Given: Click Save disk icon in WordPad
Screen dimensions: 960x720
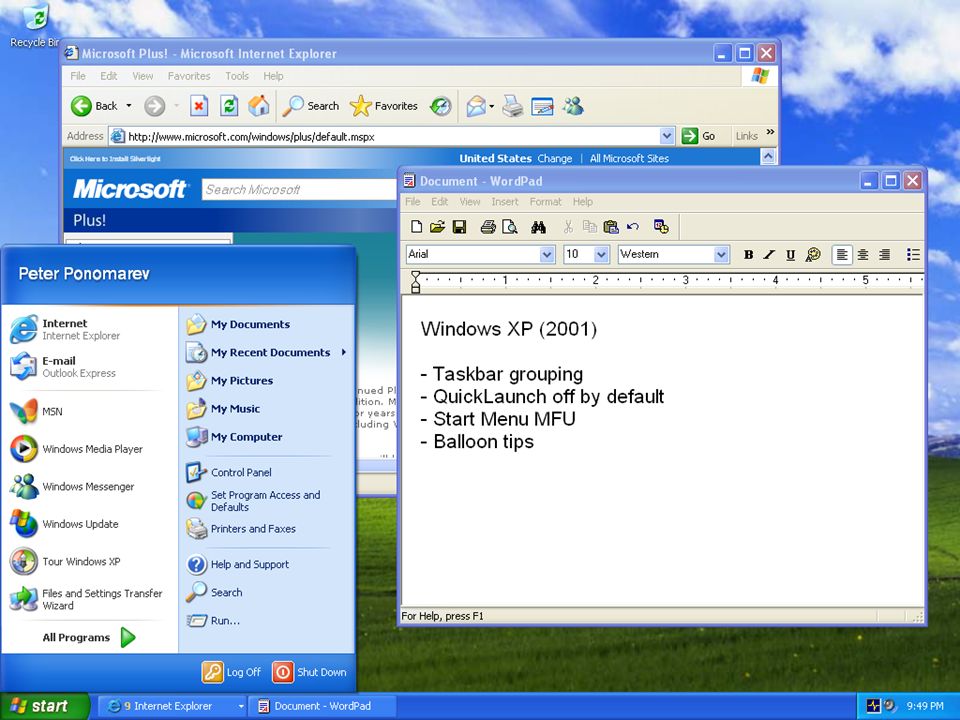Looking at the screenshot, I should pyautogui.click(x=459, y=227).
